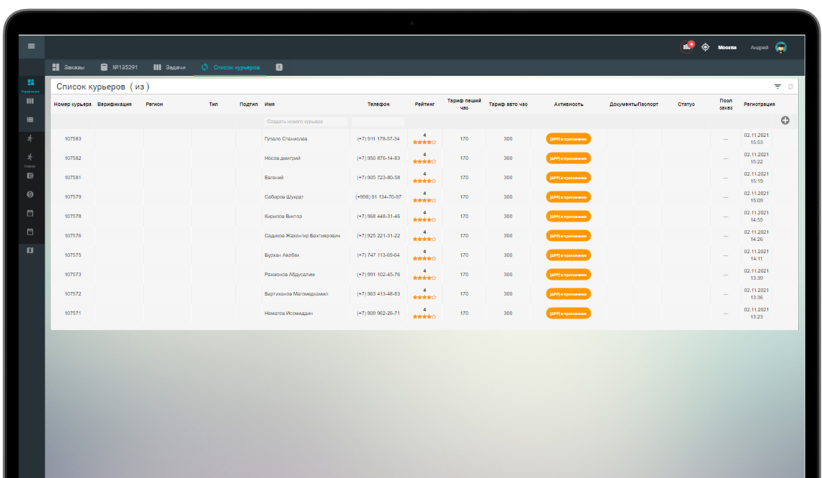Image resolution: width=822 pixels, height=478 pixels.
Task: Click the orange activity badge in row 107581
Action: pos(568,178)
